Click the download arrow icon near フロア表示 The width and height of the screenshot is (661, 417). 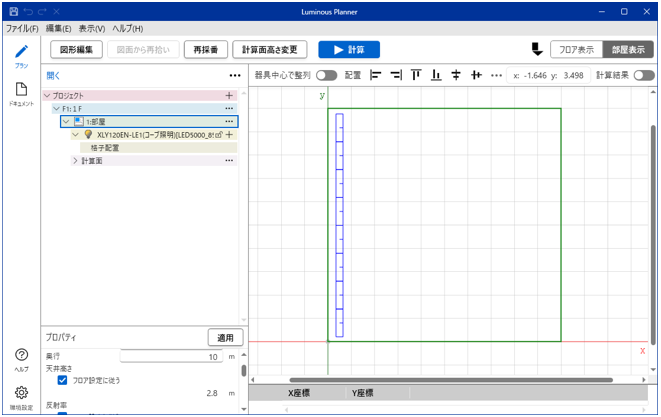click(x=536, y=49)
